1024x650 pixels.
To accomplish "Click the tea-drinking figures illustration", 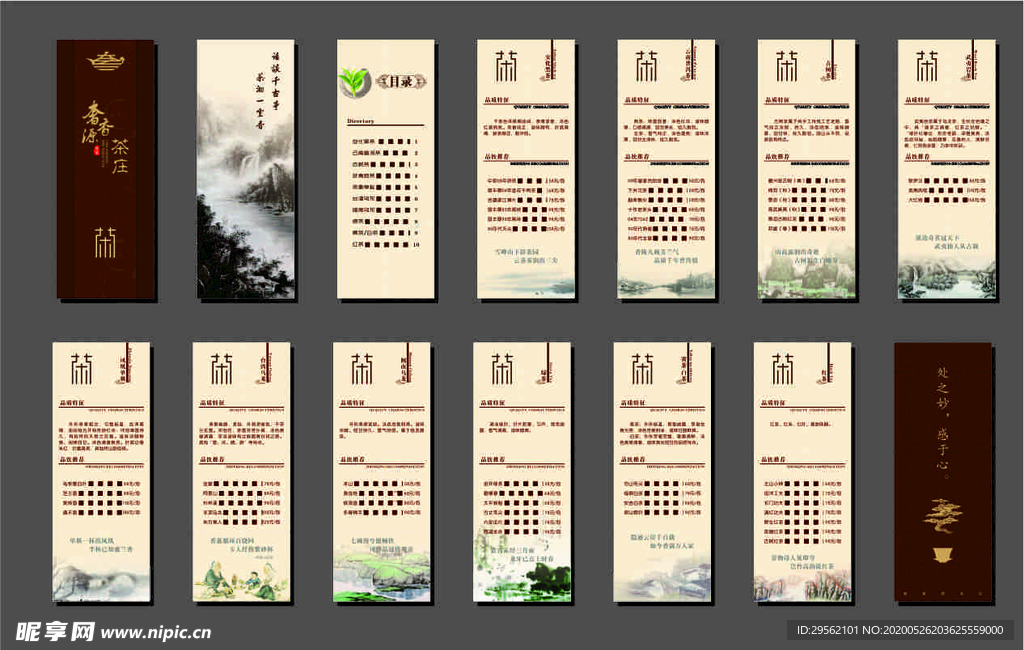I will pyautogui.click(x=242, y=581).
